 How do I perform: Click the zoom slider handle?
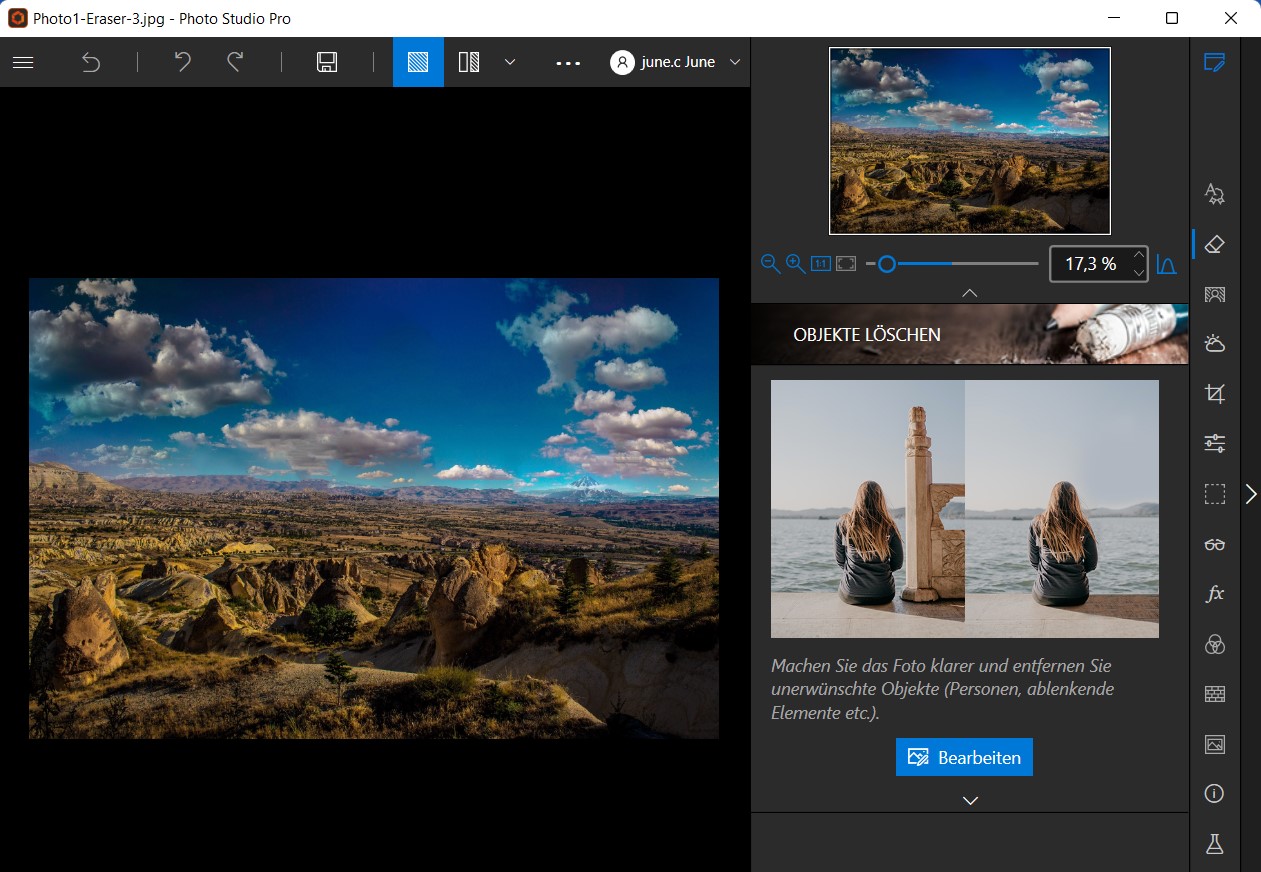pos(886,264)
